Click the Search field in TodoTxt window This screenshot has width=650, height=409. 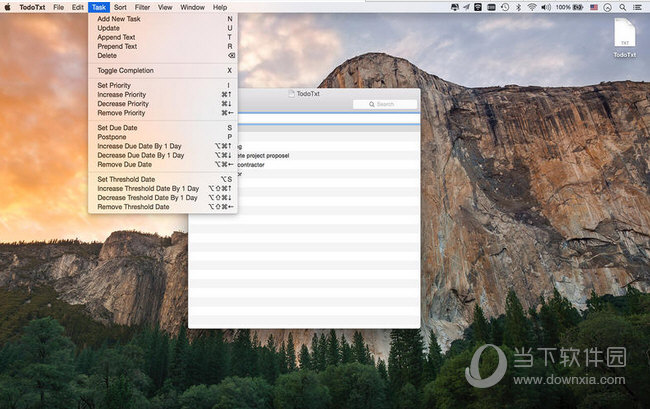click(x=385, y=104)
